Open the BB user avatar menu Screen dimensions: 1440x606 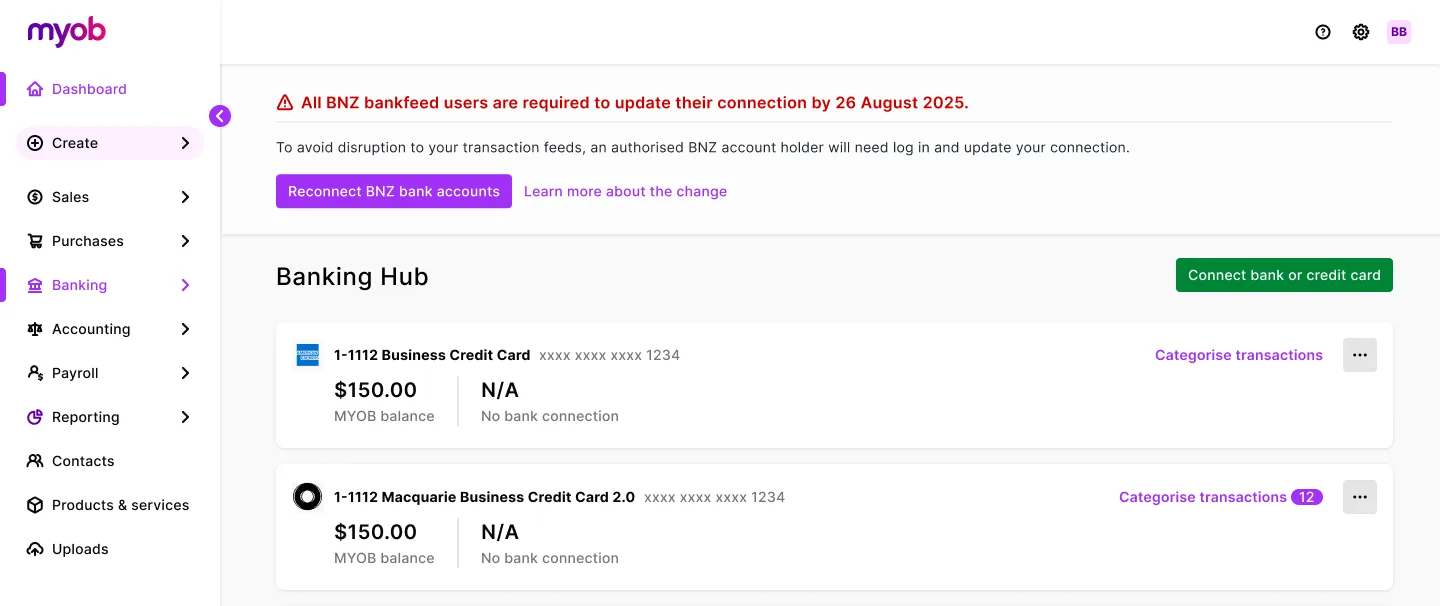click(x=1399, y=32)
